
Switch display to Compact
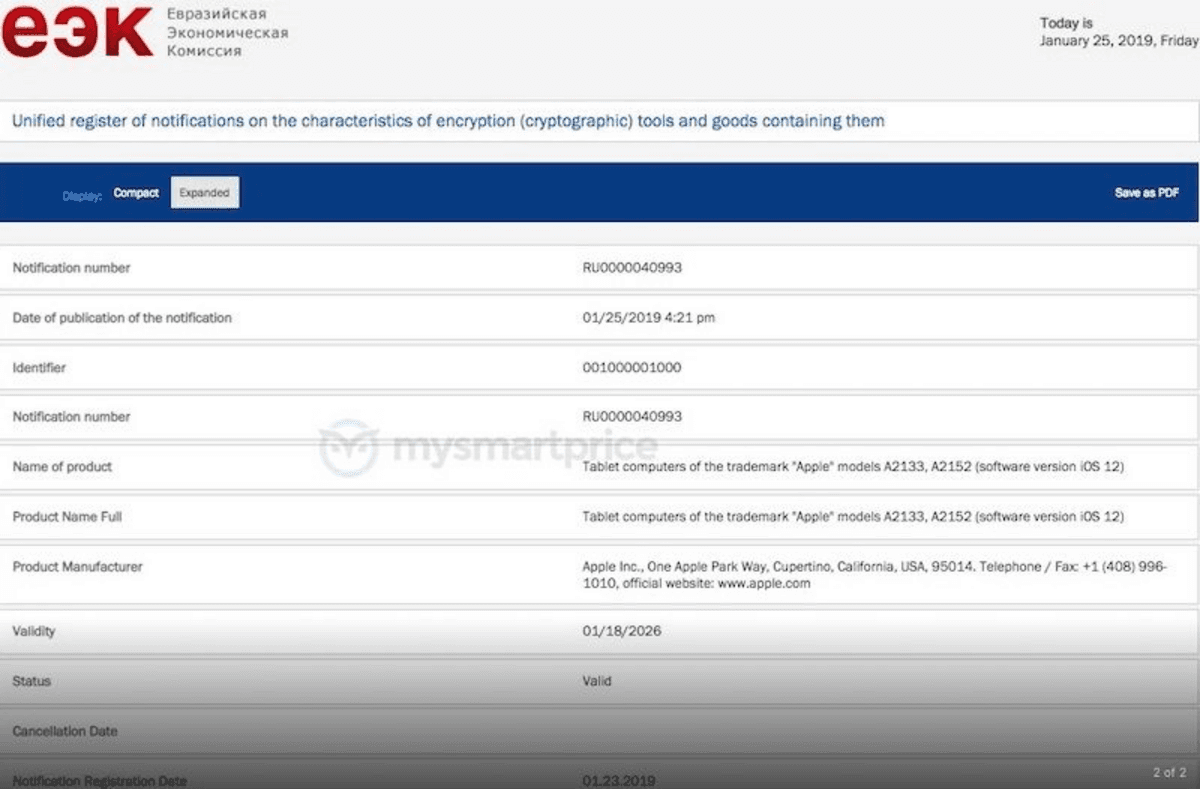[136, 193]
